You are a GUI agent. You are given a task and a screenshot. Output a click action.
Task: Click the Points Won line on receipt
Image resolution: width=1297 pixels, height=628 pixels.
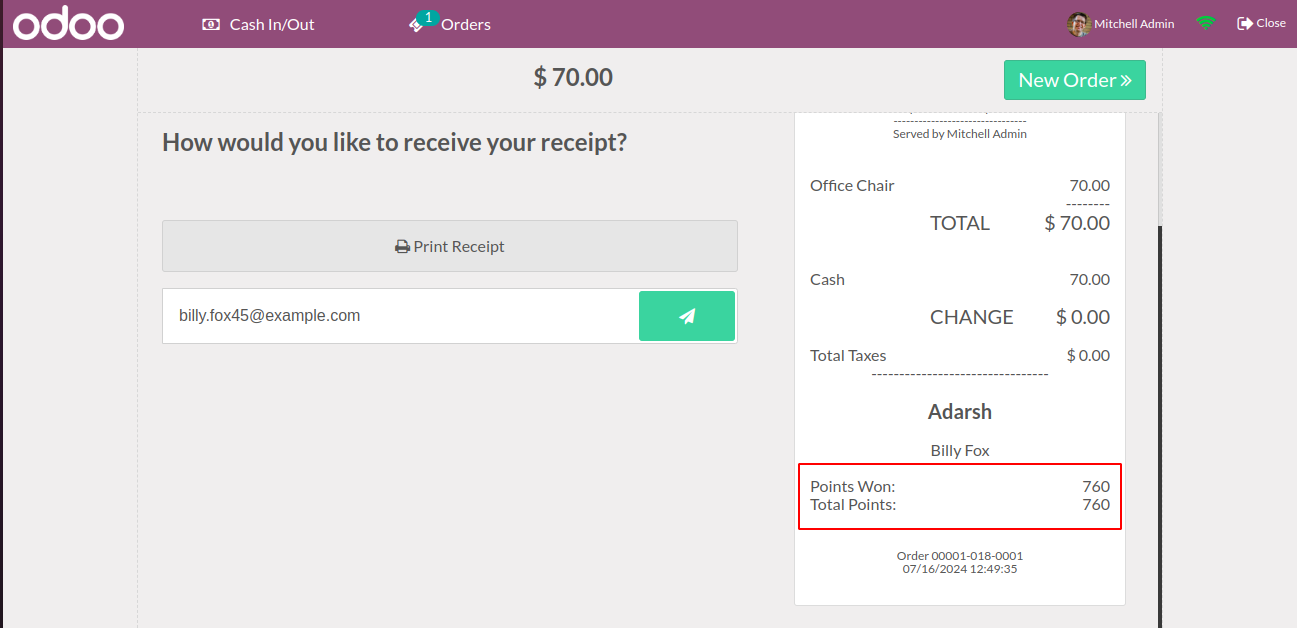click(x=960, y=487)
